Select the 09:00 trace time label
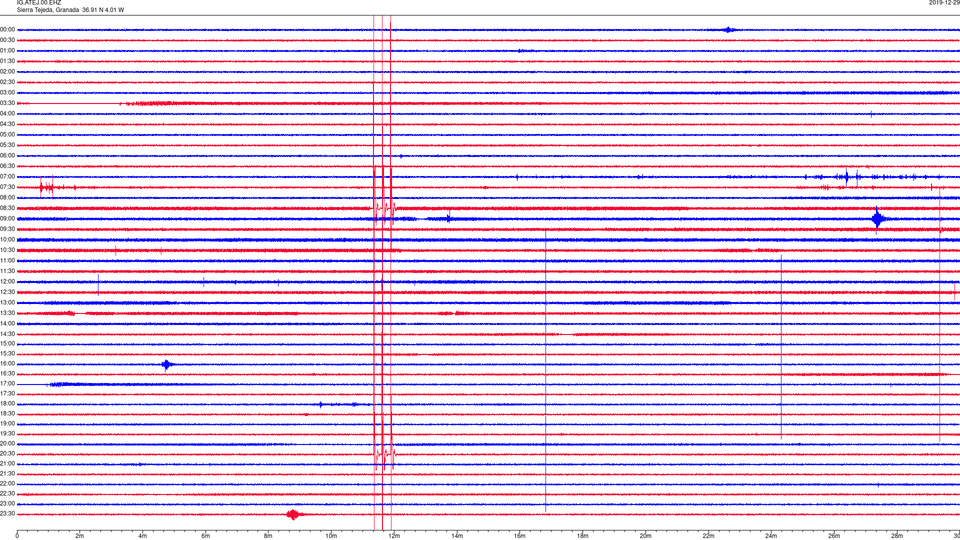The width and height of the screenshot is (960, 540). coord(7,219)
